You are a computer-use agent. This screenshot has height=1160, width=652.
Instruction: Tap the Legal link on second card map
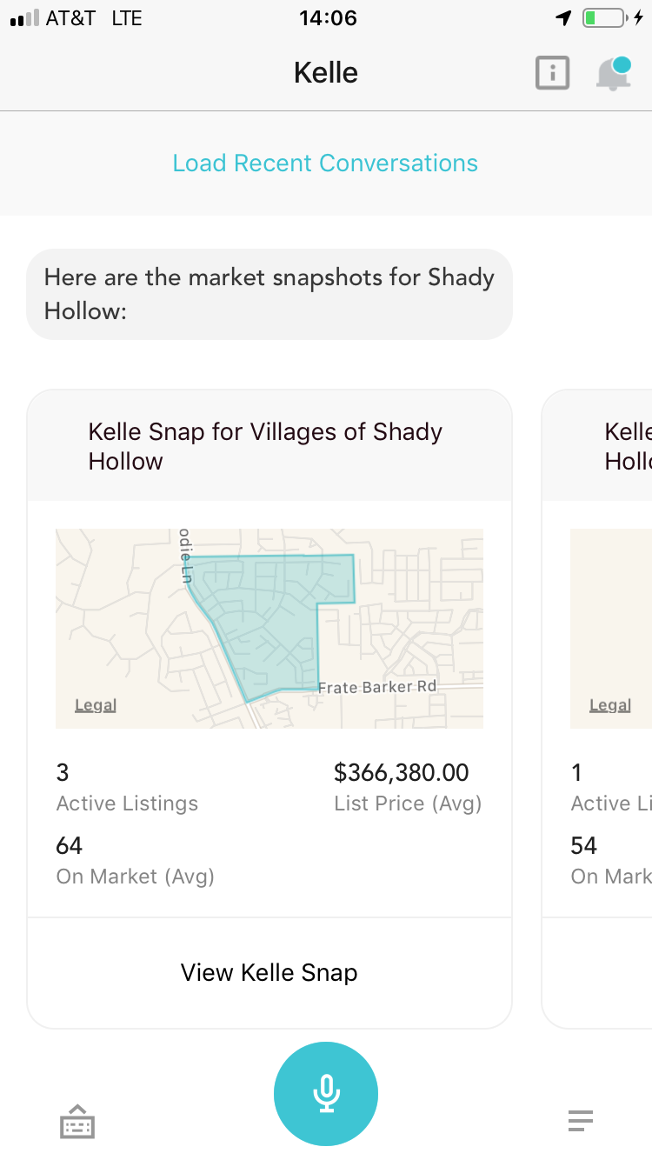tap(610, 705)
